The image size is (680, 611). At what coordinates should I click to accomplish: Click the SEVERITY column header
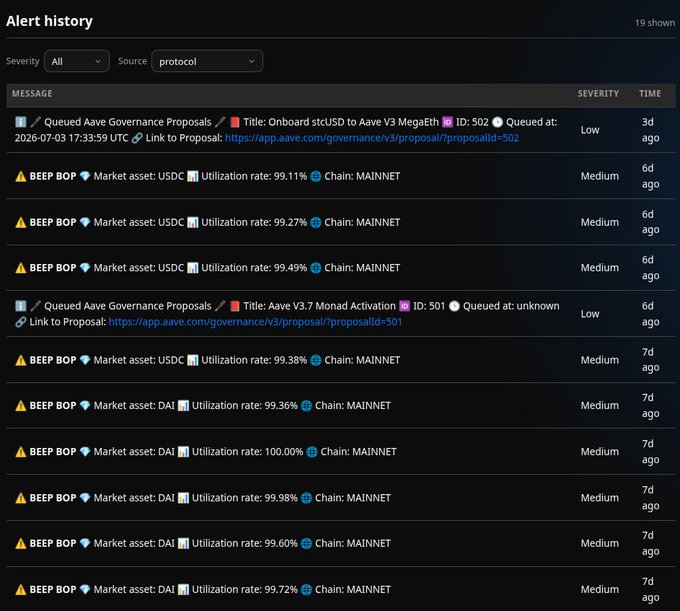598,94
